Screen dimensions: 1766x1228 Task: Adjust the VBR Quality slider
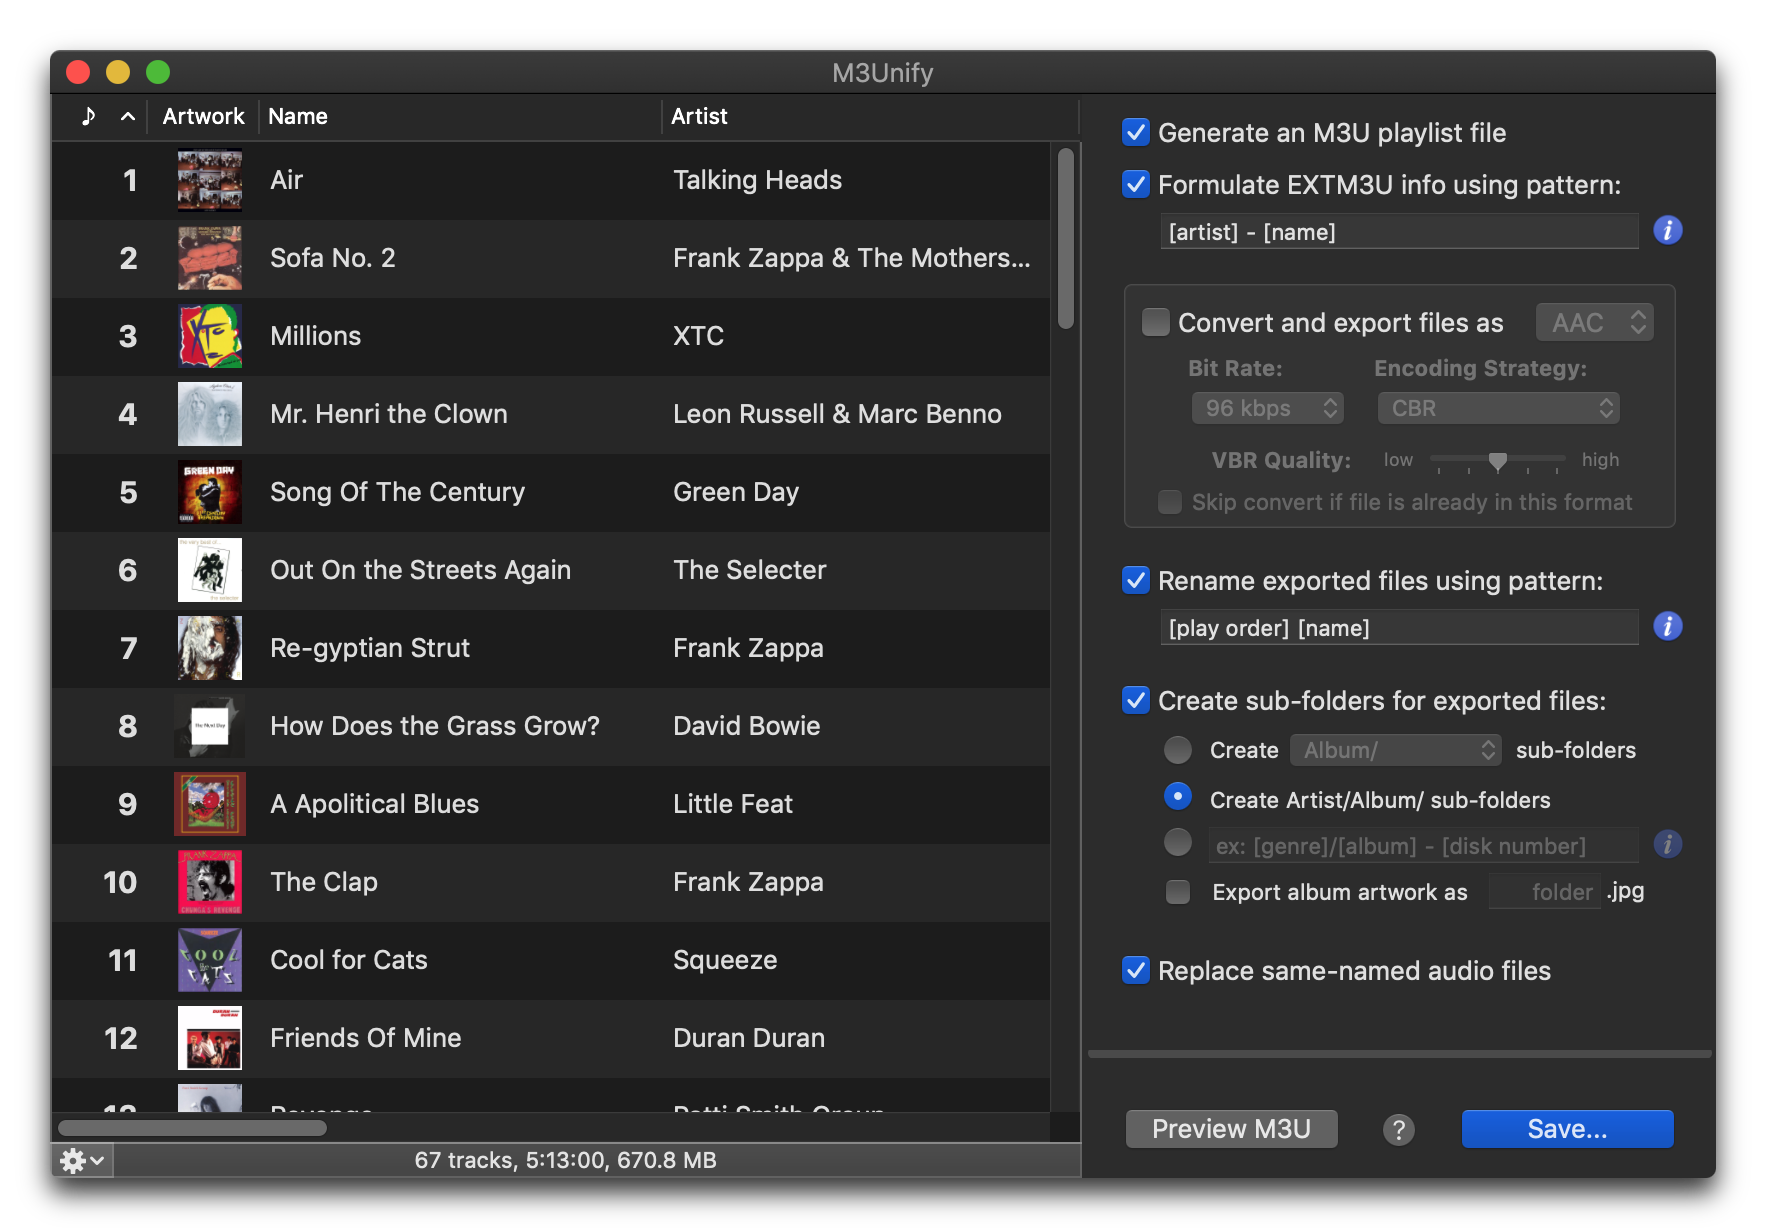coord(1497,460)
